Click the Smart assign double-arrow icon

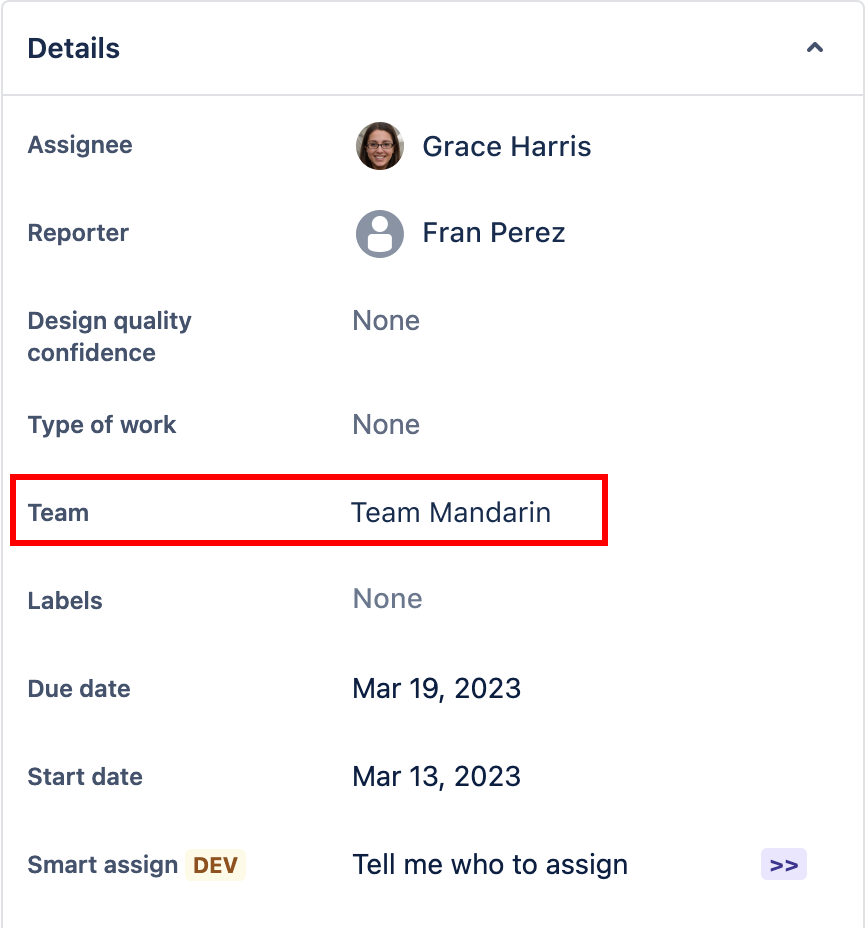point(784,865)
